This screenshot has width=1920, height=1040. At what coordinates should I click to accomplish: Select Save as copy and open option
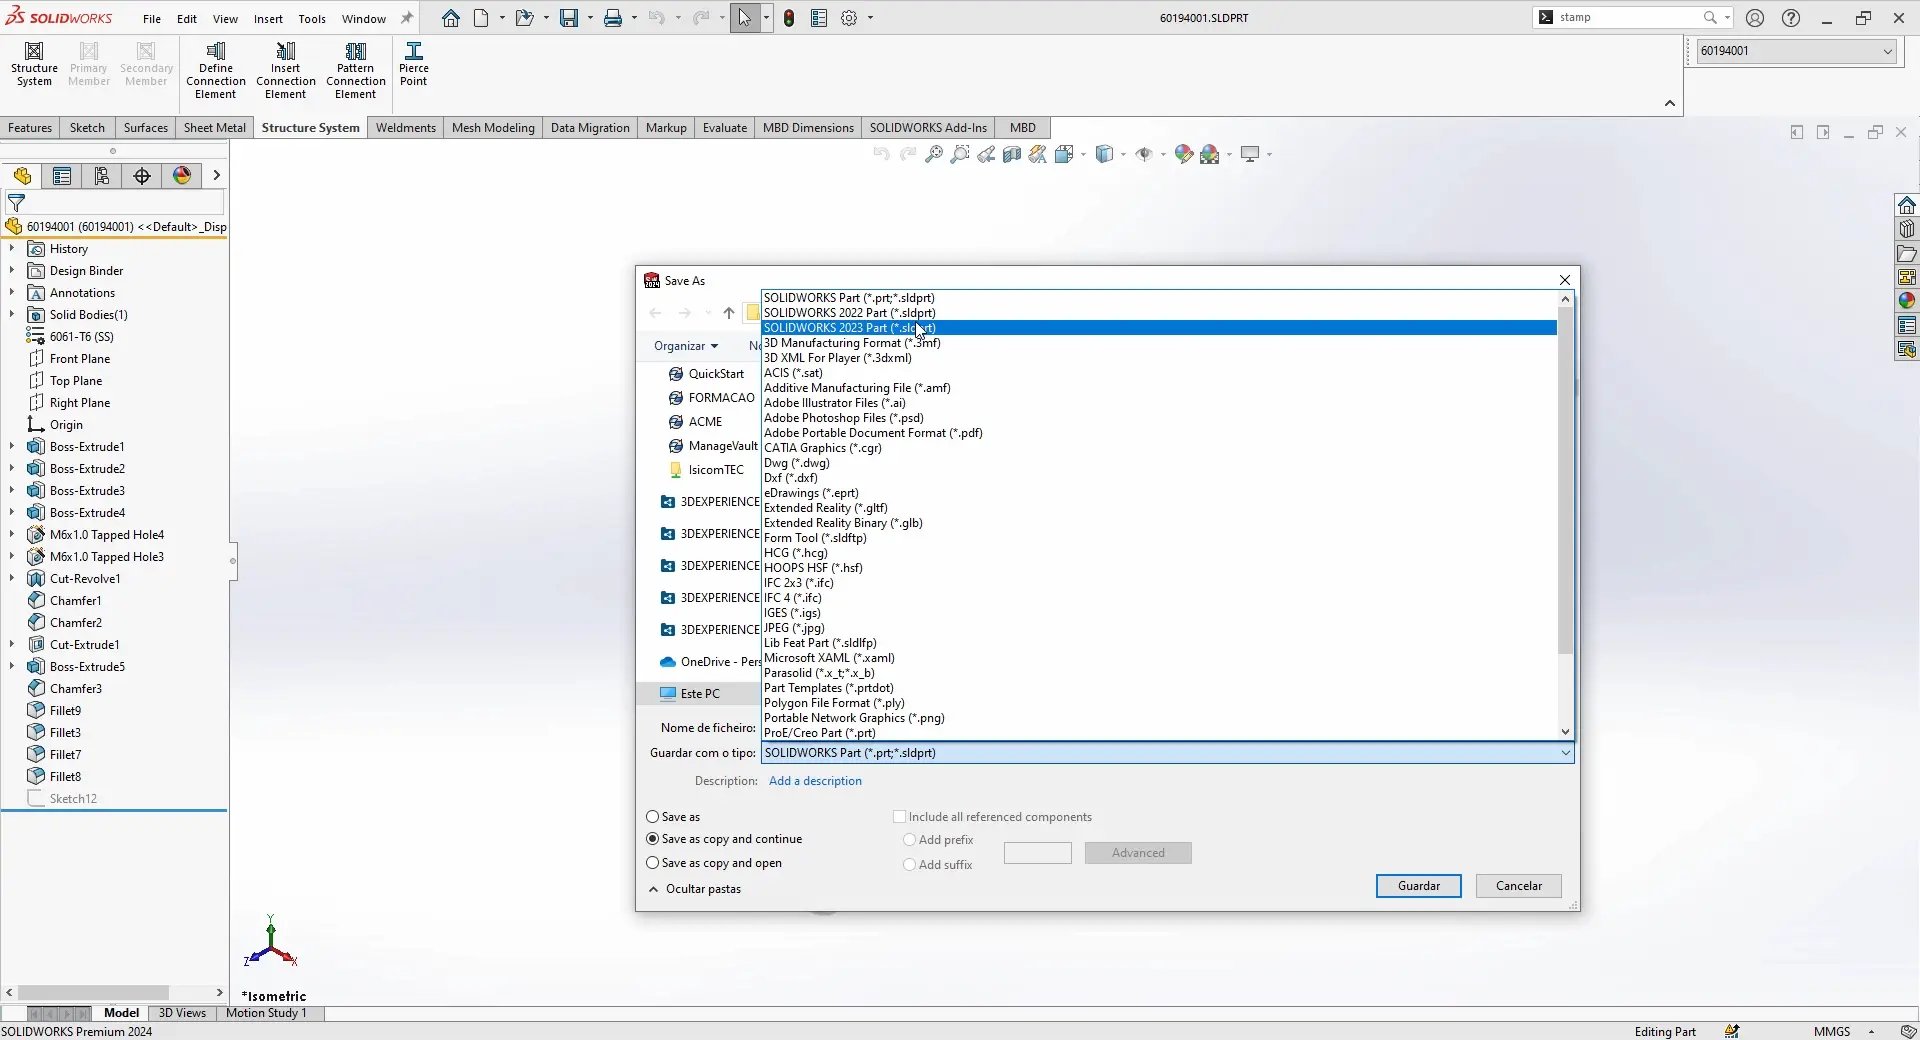pos(651,863)
